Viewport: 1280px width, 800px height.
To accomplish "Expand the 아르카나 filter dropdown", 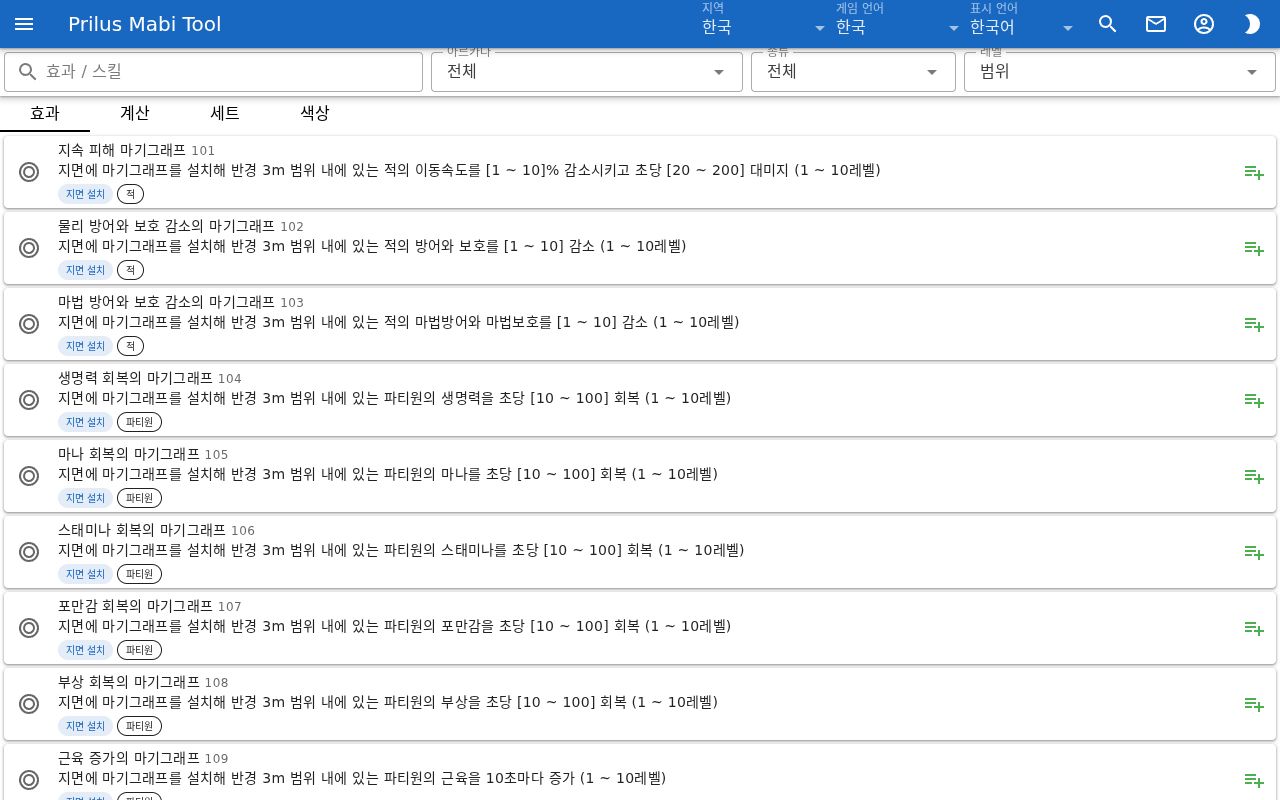I will [x=587, y=72].
